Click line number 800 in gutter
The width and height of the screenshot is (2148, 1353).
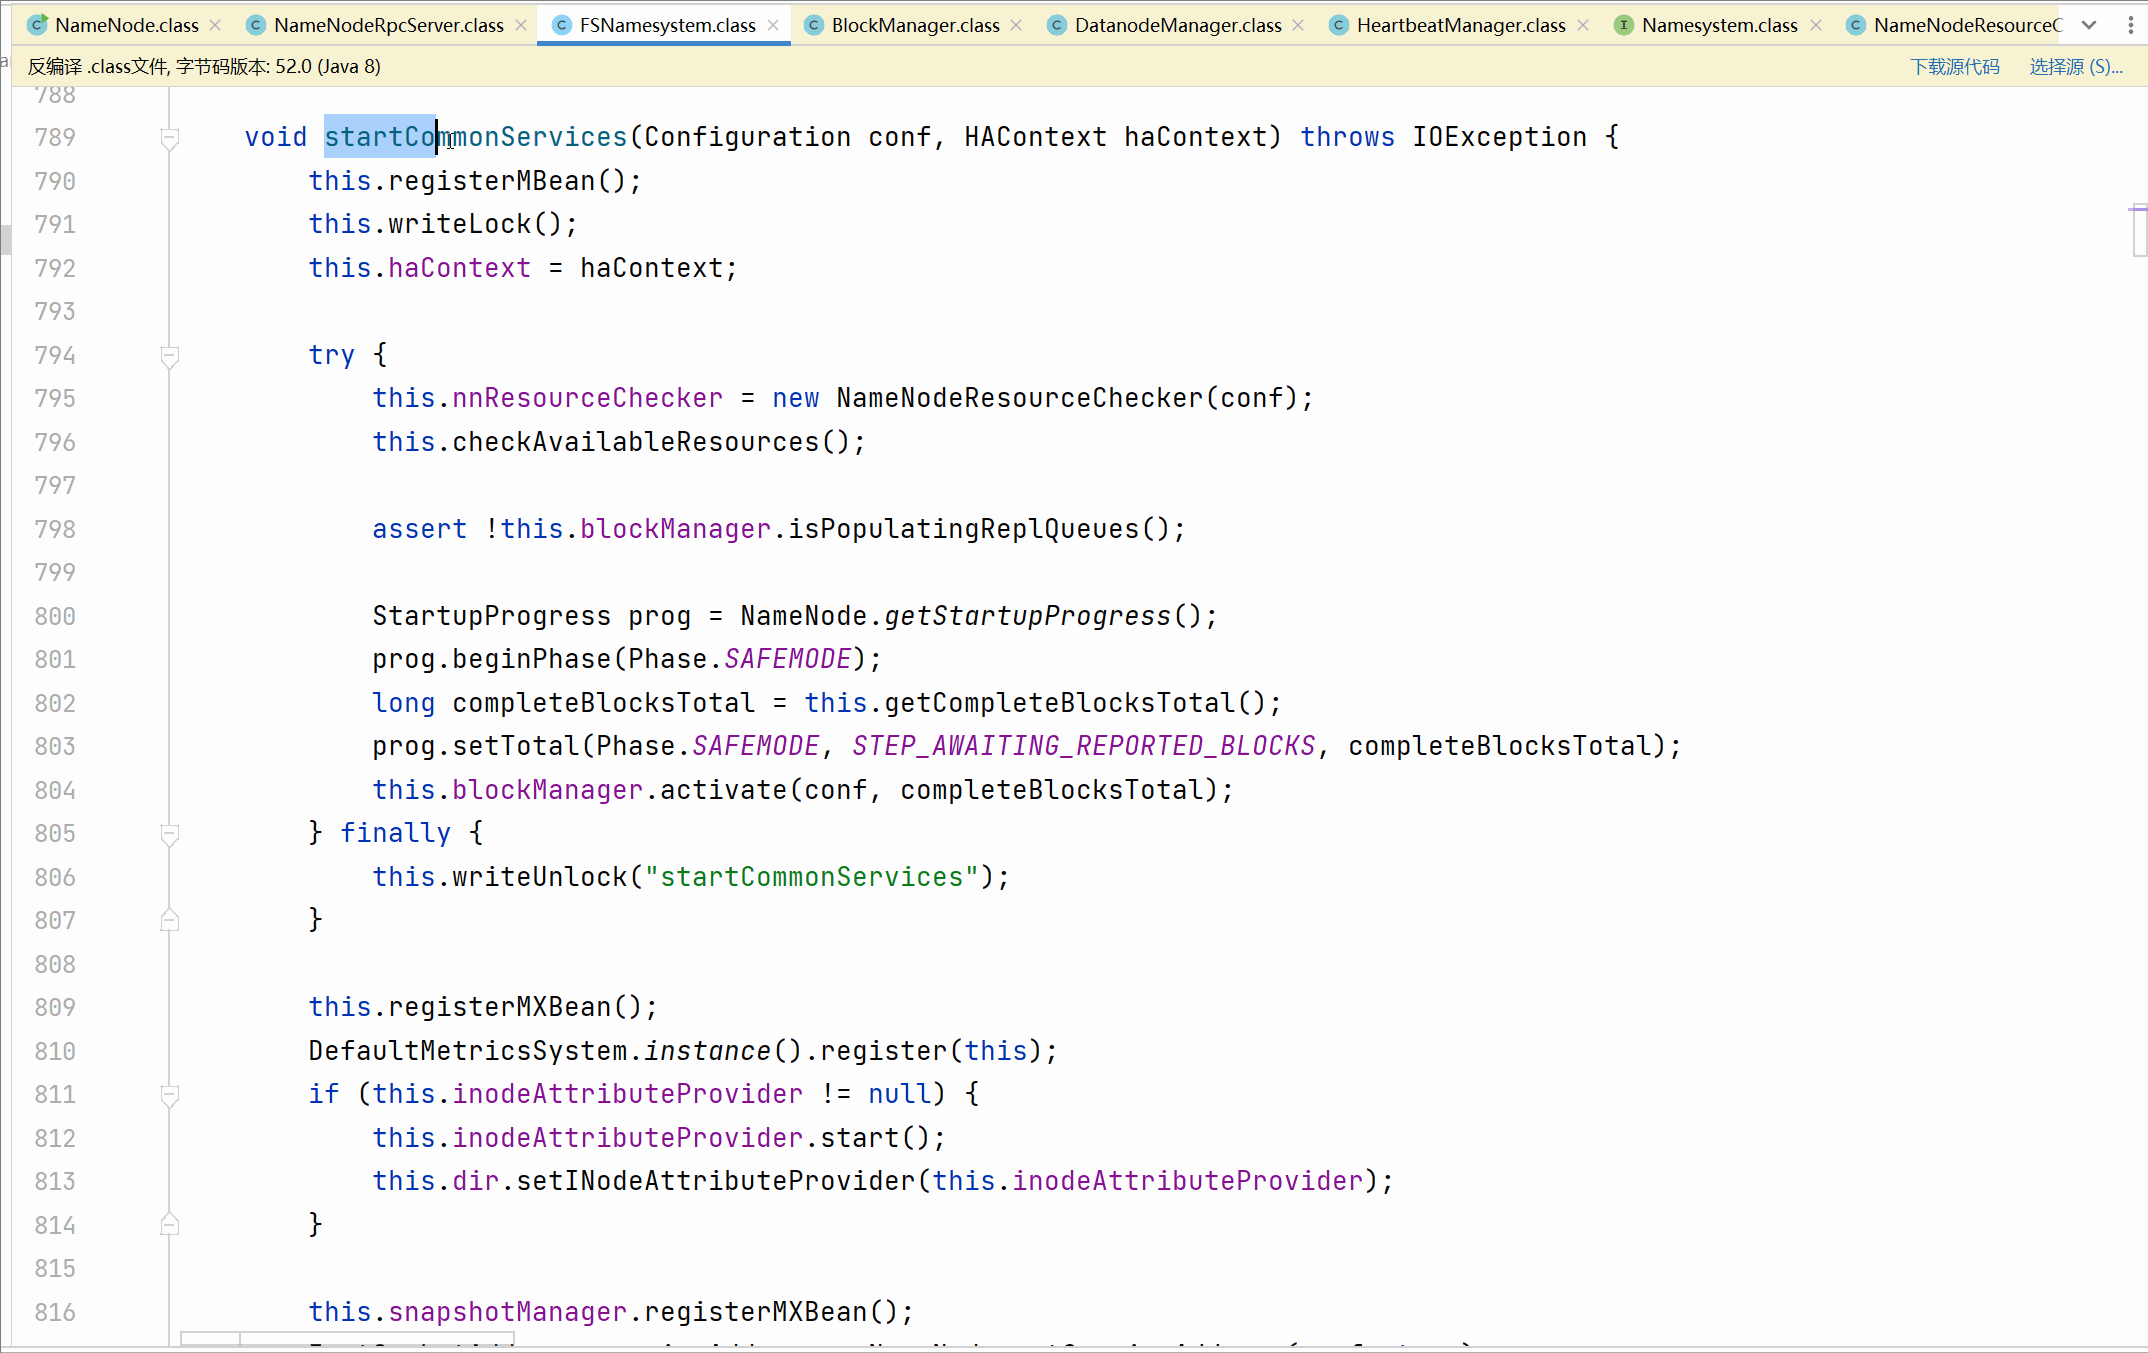coord(55,616)
